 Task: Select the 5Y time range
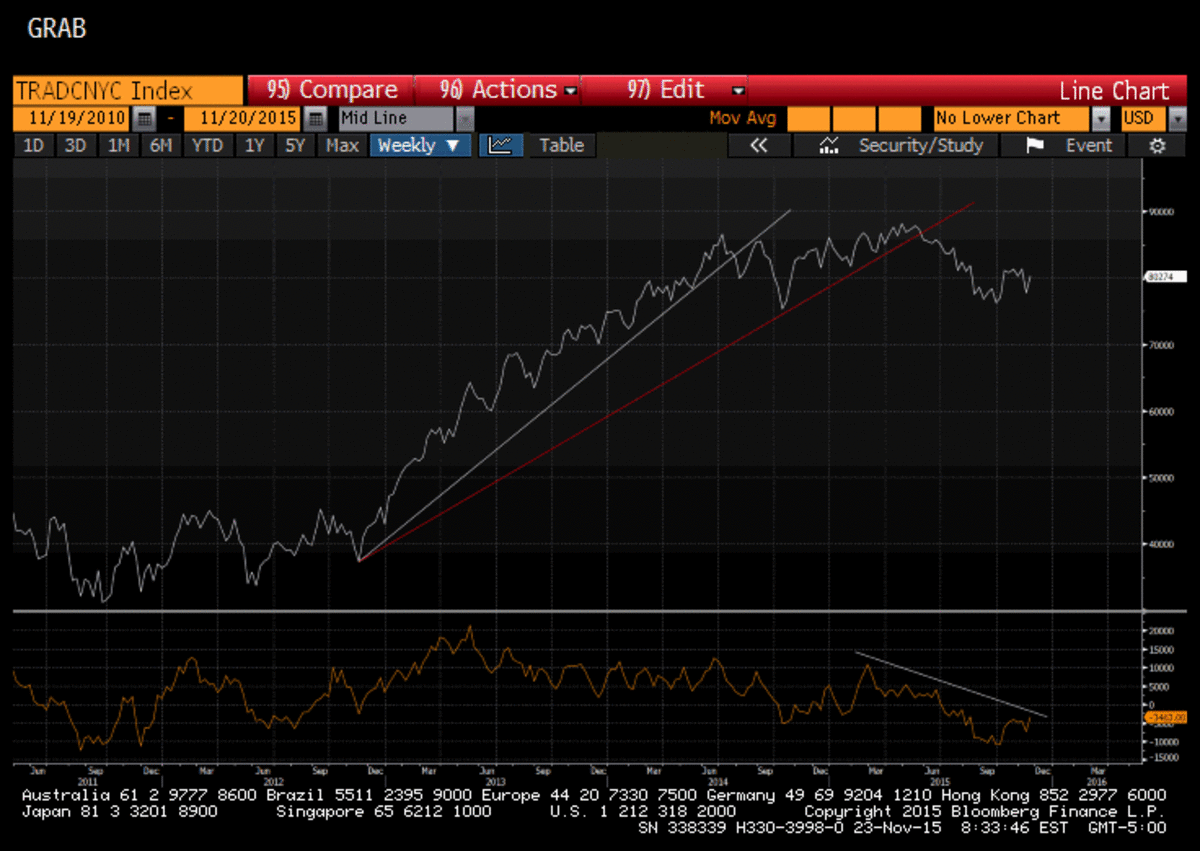point(295,145)
